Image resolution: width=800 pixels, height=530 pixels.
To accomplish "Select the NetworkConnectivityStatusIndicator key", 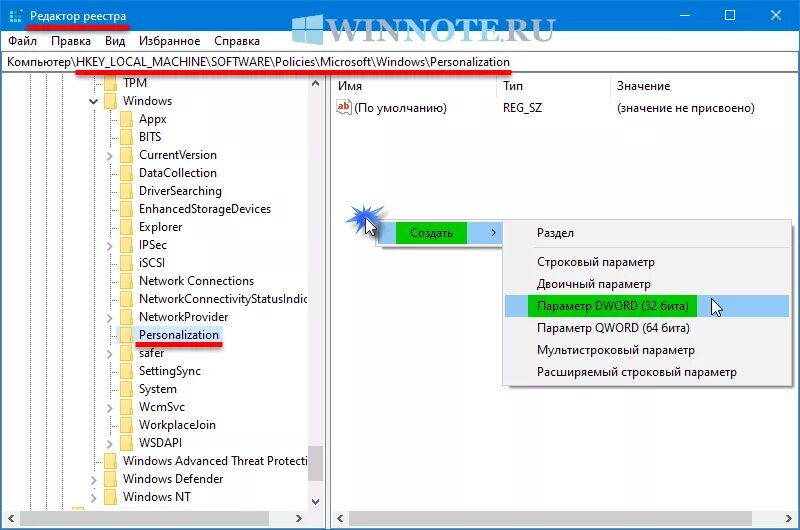I will (x=223, y=299).
